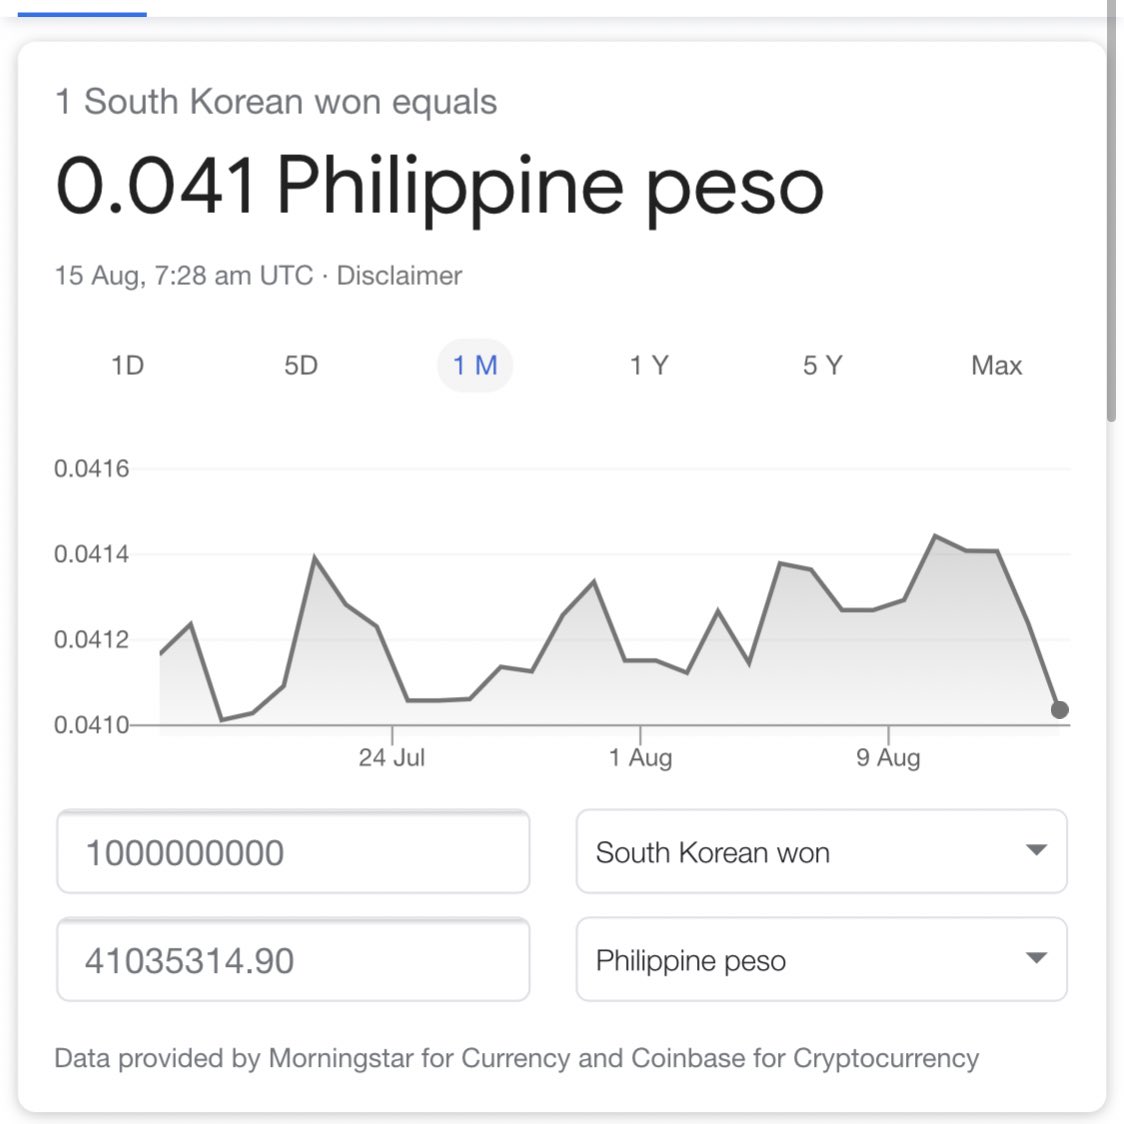Click the latest data point dot on chart

1059,710
